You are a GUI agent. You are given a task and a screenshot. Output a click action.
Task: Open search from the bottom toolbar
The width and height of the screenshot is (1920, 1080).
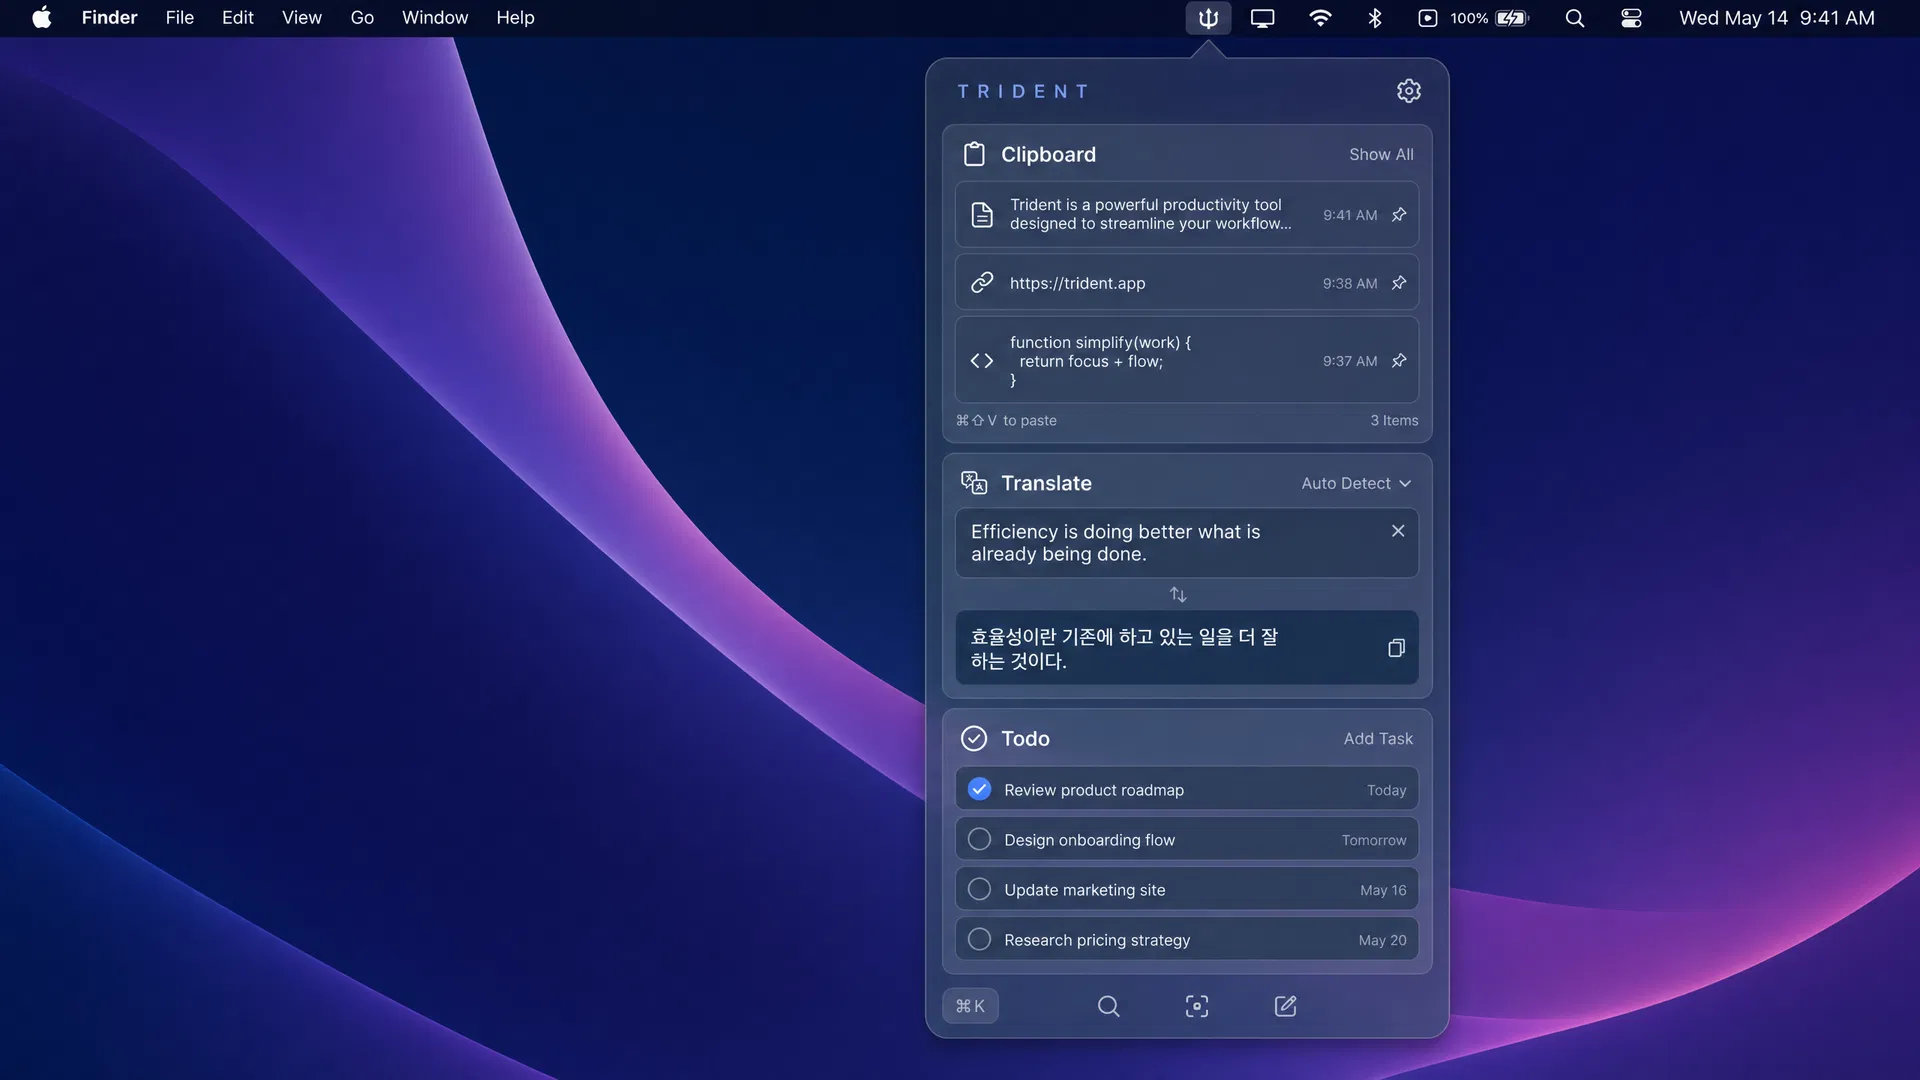click(1108, 1006)
